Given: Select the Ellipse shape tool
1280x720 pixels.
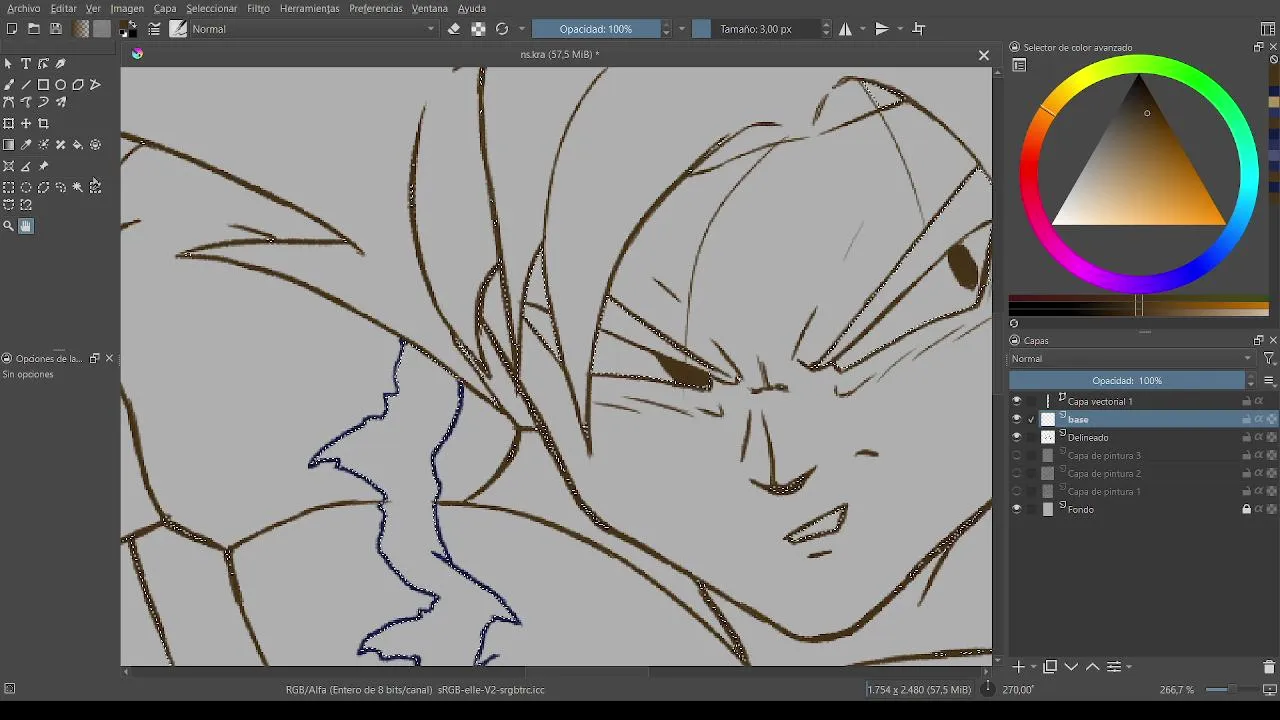Looking at the screenshot, I should 61,85.
